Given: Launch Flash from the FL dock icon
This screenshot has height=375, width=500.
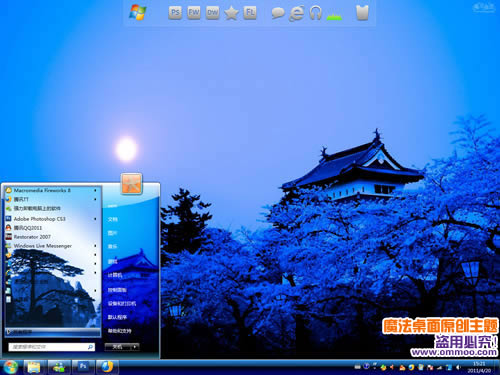Looking at the screenshot, I should (x=250, y=13).
